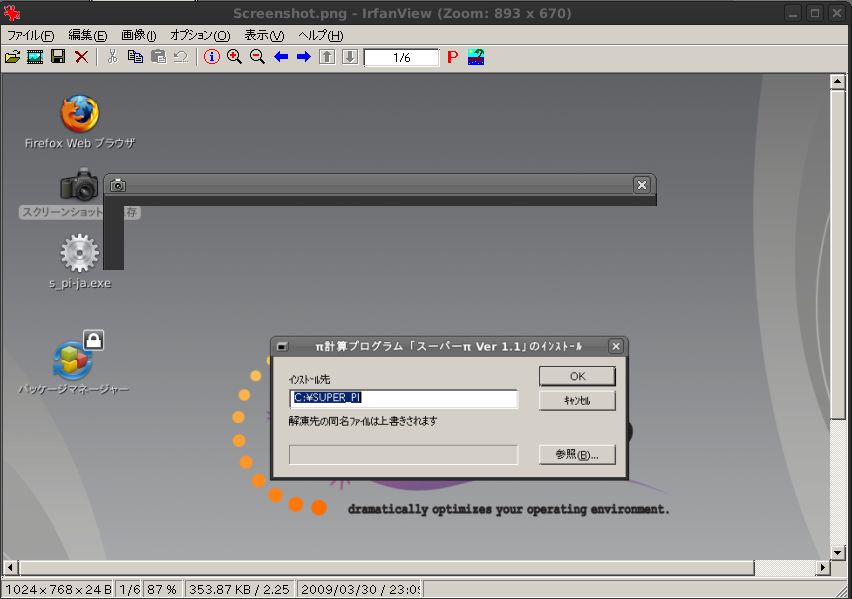Open the 画像(I) menu
The width and height of the screenshot is (852, 599).
pyautogui.click(x=139, y=35)
